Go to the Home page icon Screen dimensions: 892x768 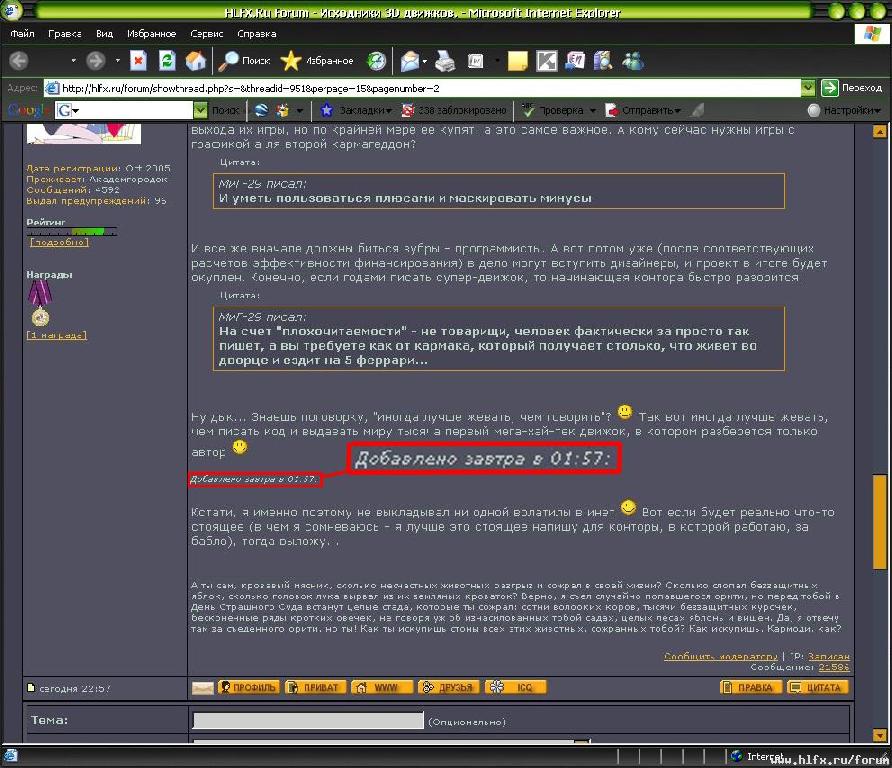click(x=196, y=61)
